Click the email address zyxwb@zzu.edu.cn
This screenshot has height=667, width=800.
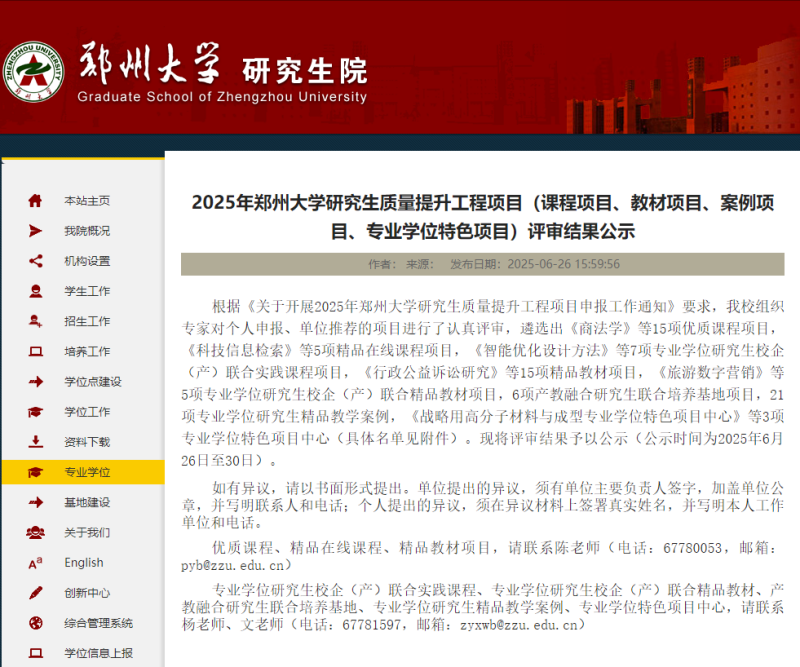[x=518, y=625]
